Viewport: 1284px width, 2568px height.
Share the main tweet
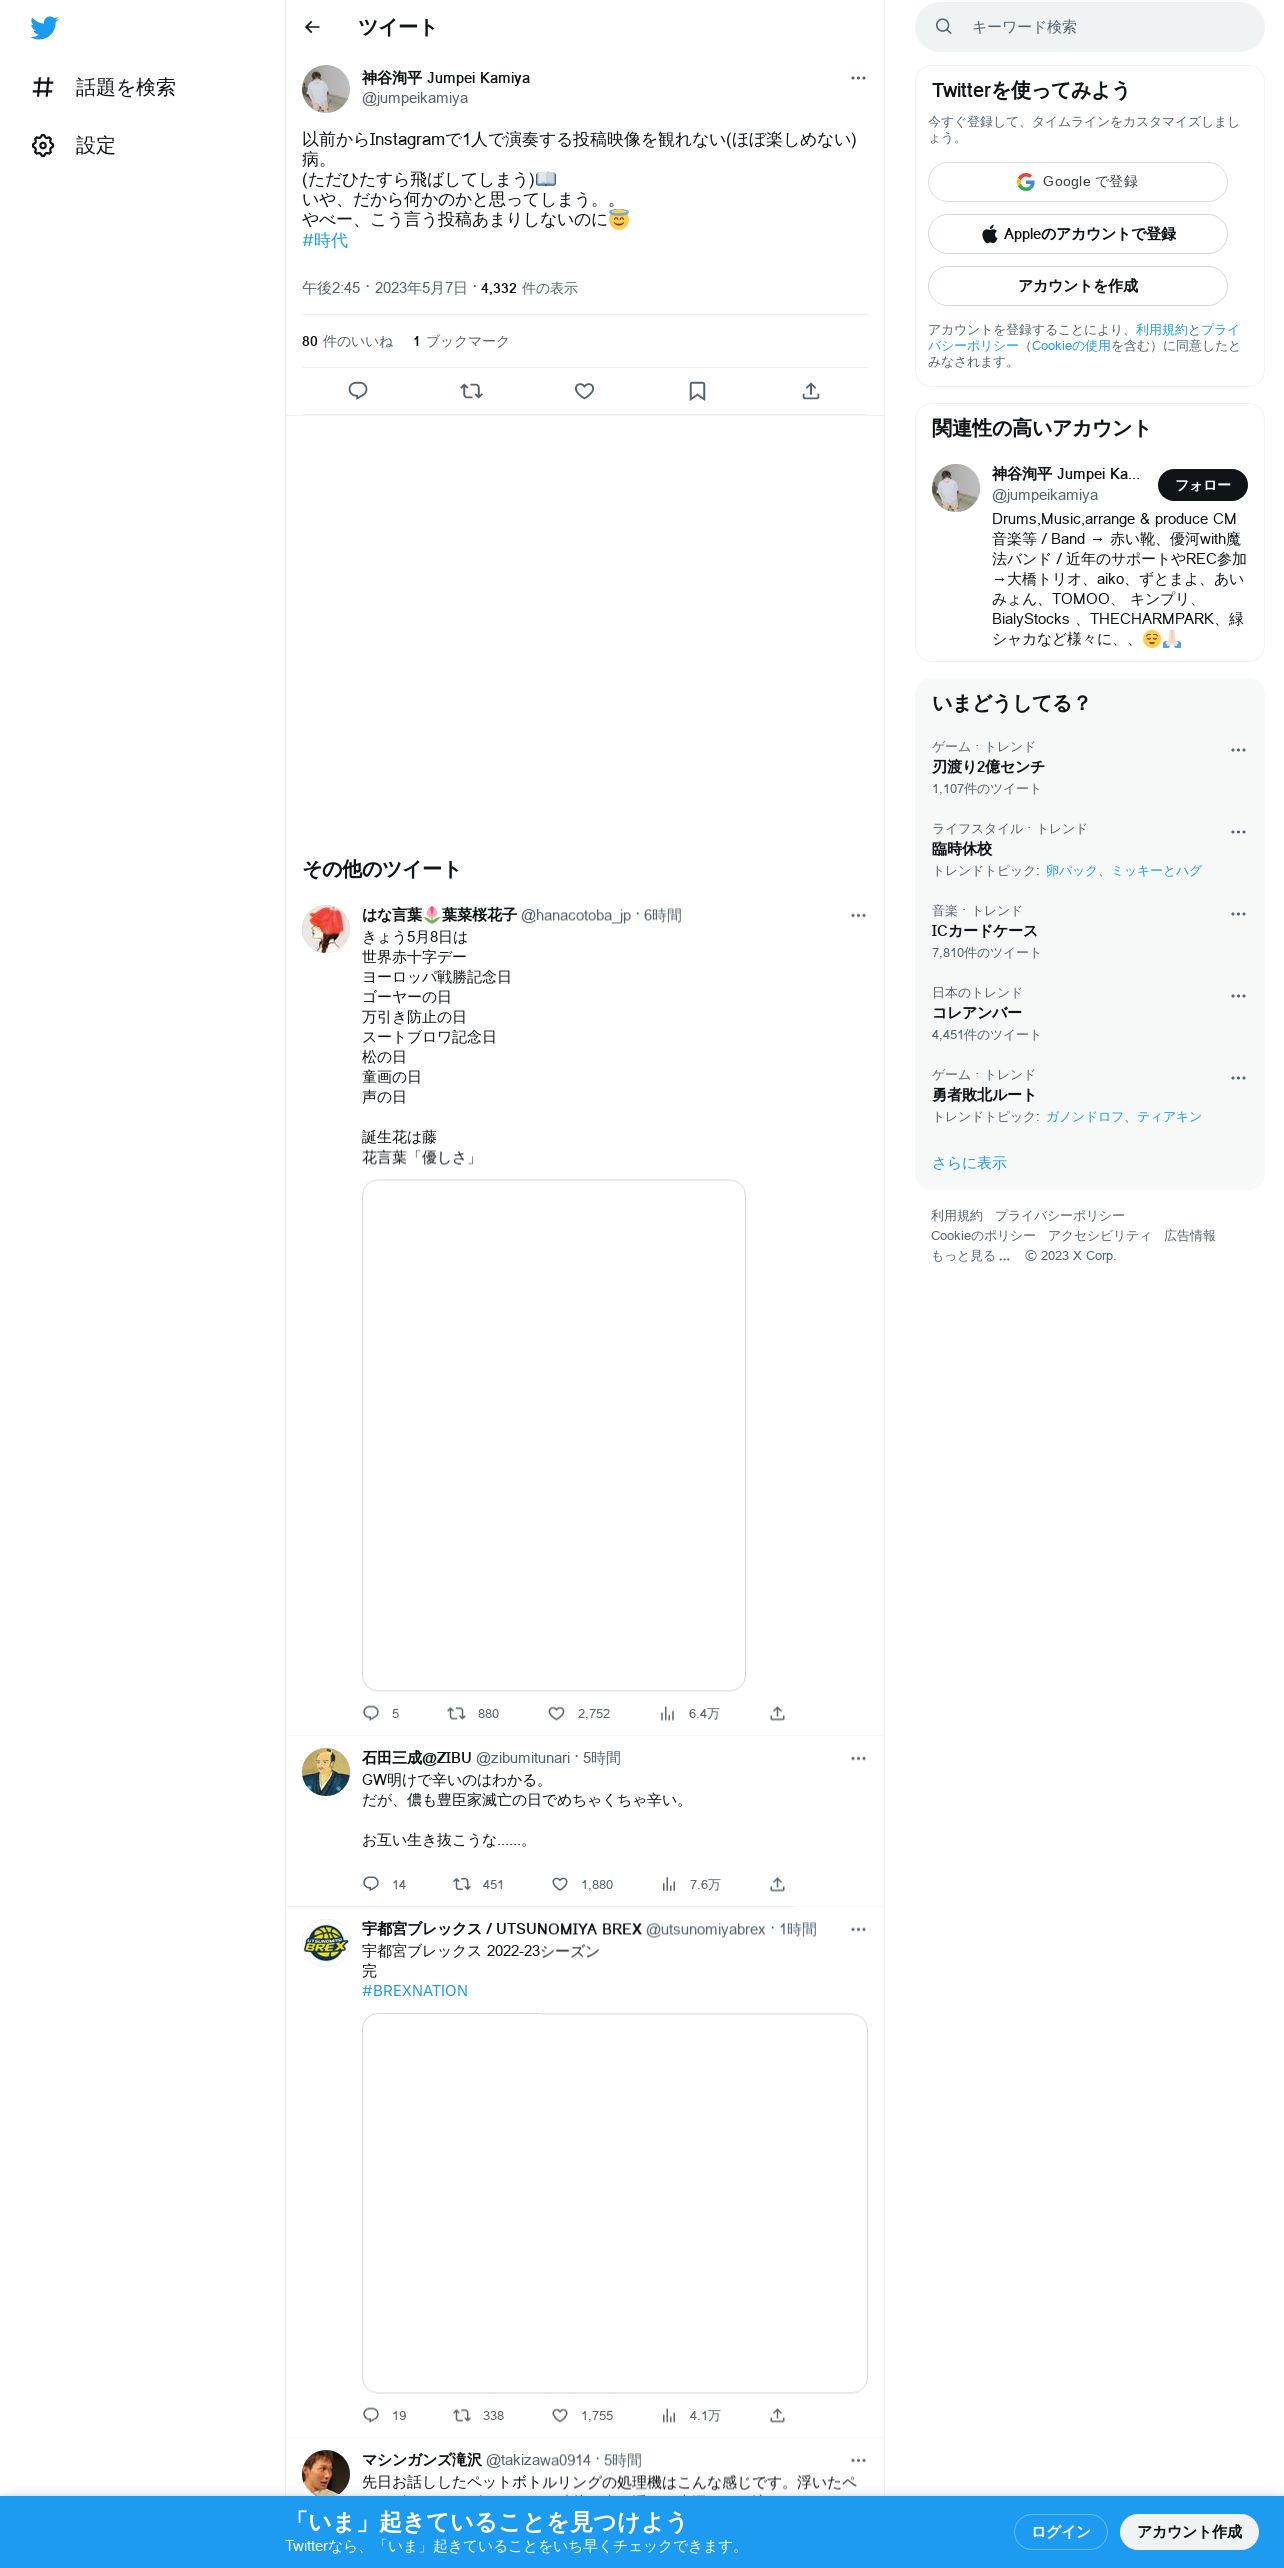pos(811,391)
